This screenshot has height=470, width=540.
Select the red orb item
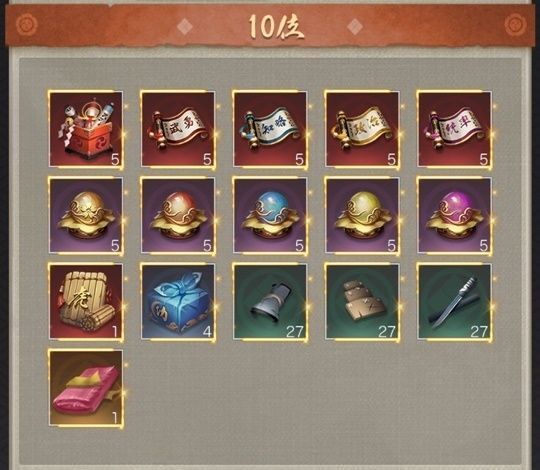[x=178, y=216]
